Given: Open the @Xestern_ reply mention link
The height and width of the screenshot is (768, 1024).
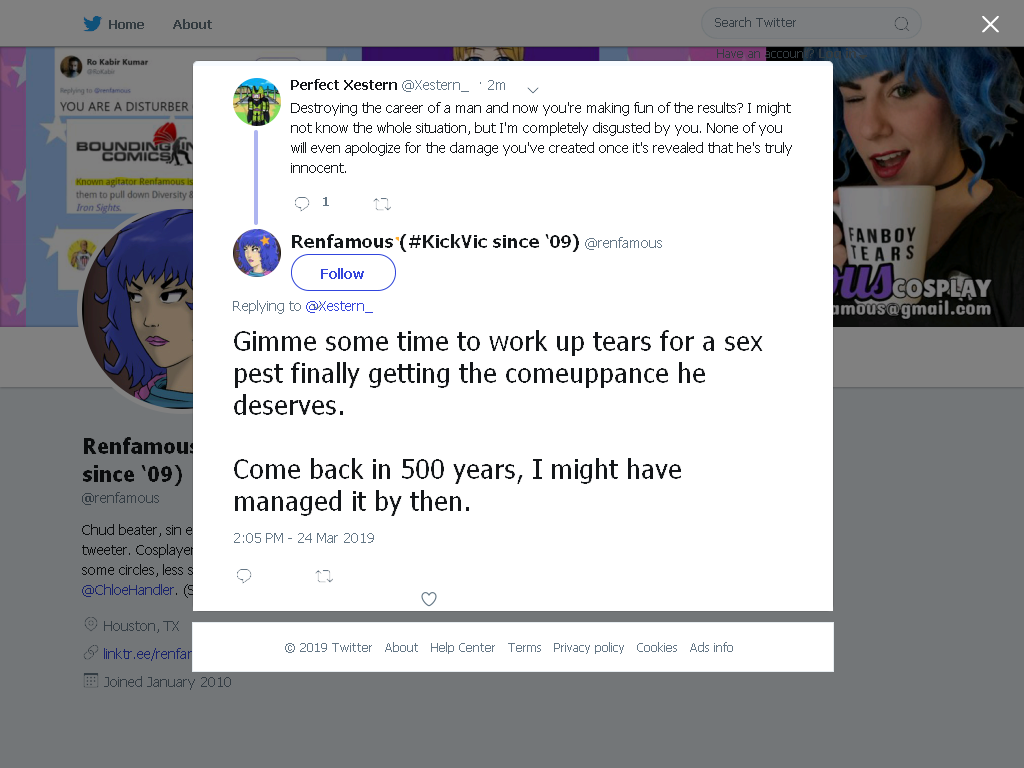Looking at the screenshot, I should coord(339,306).
